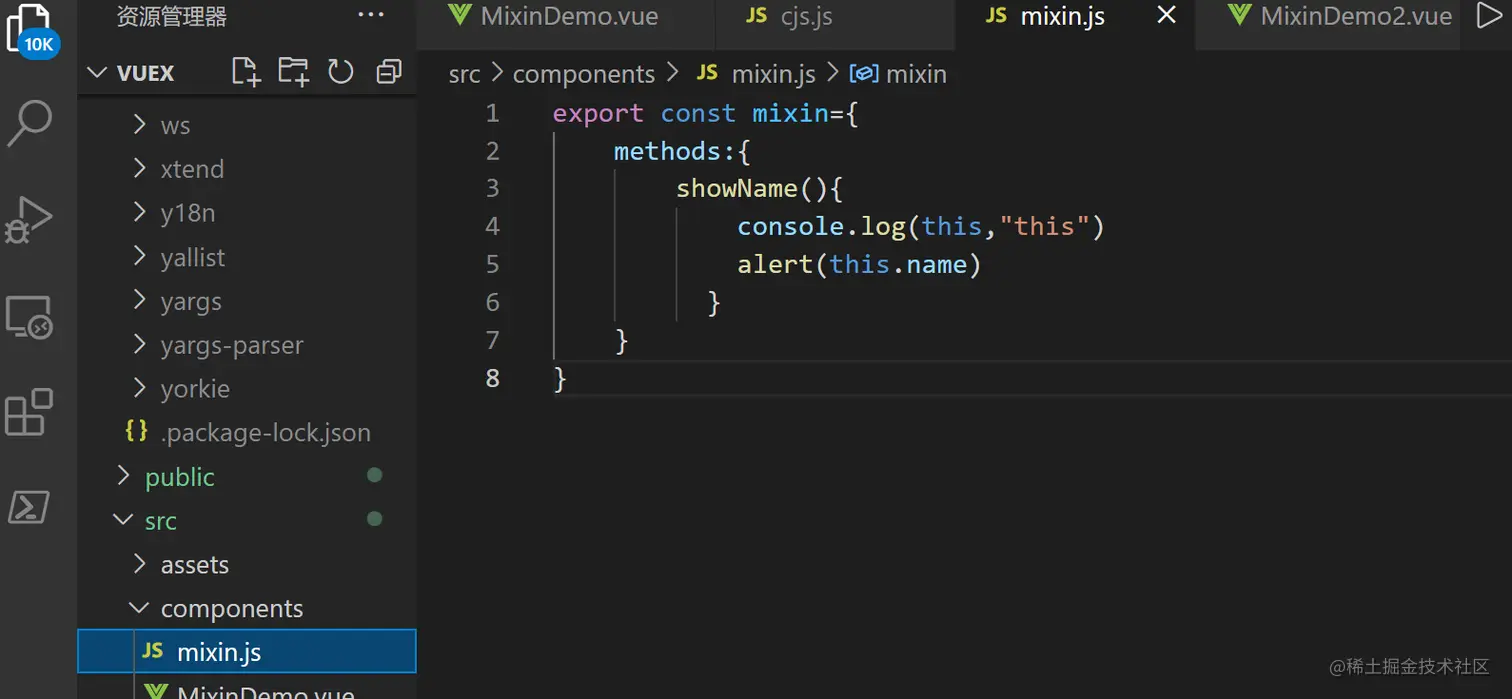Open the Remote Explorer view

(x=29, y=317)
